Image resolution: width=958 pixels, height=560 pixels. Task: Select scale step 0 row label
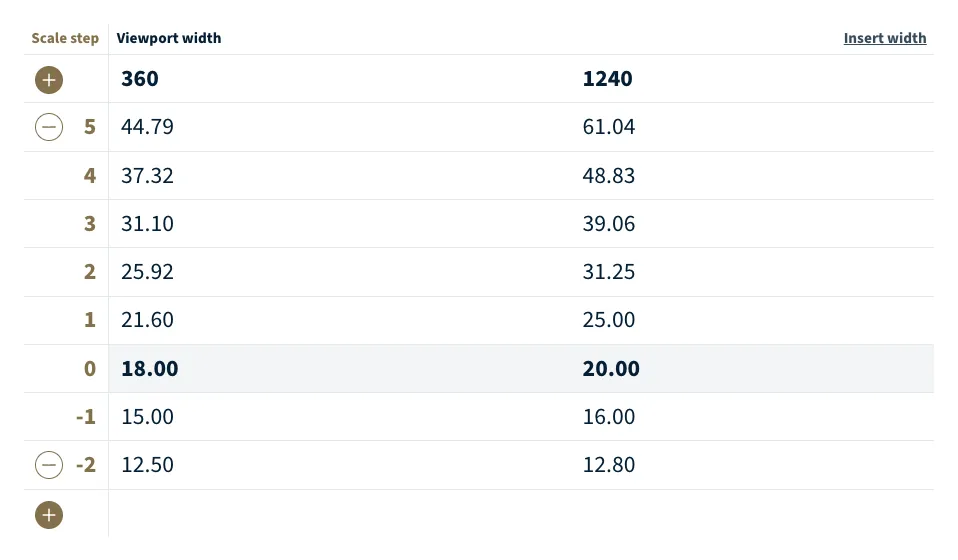[90, 369]
